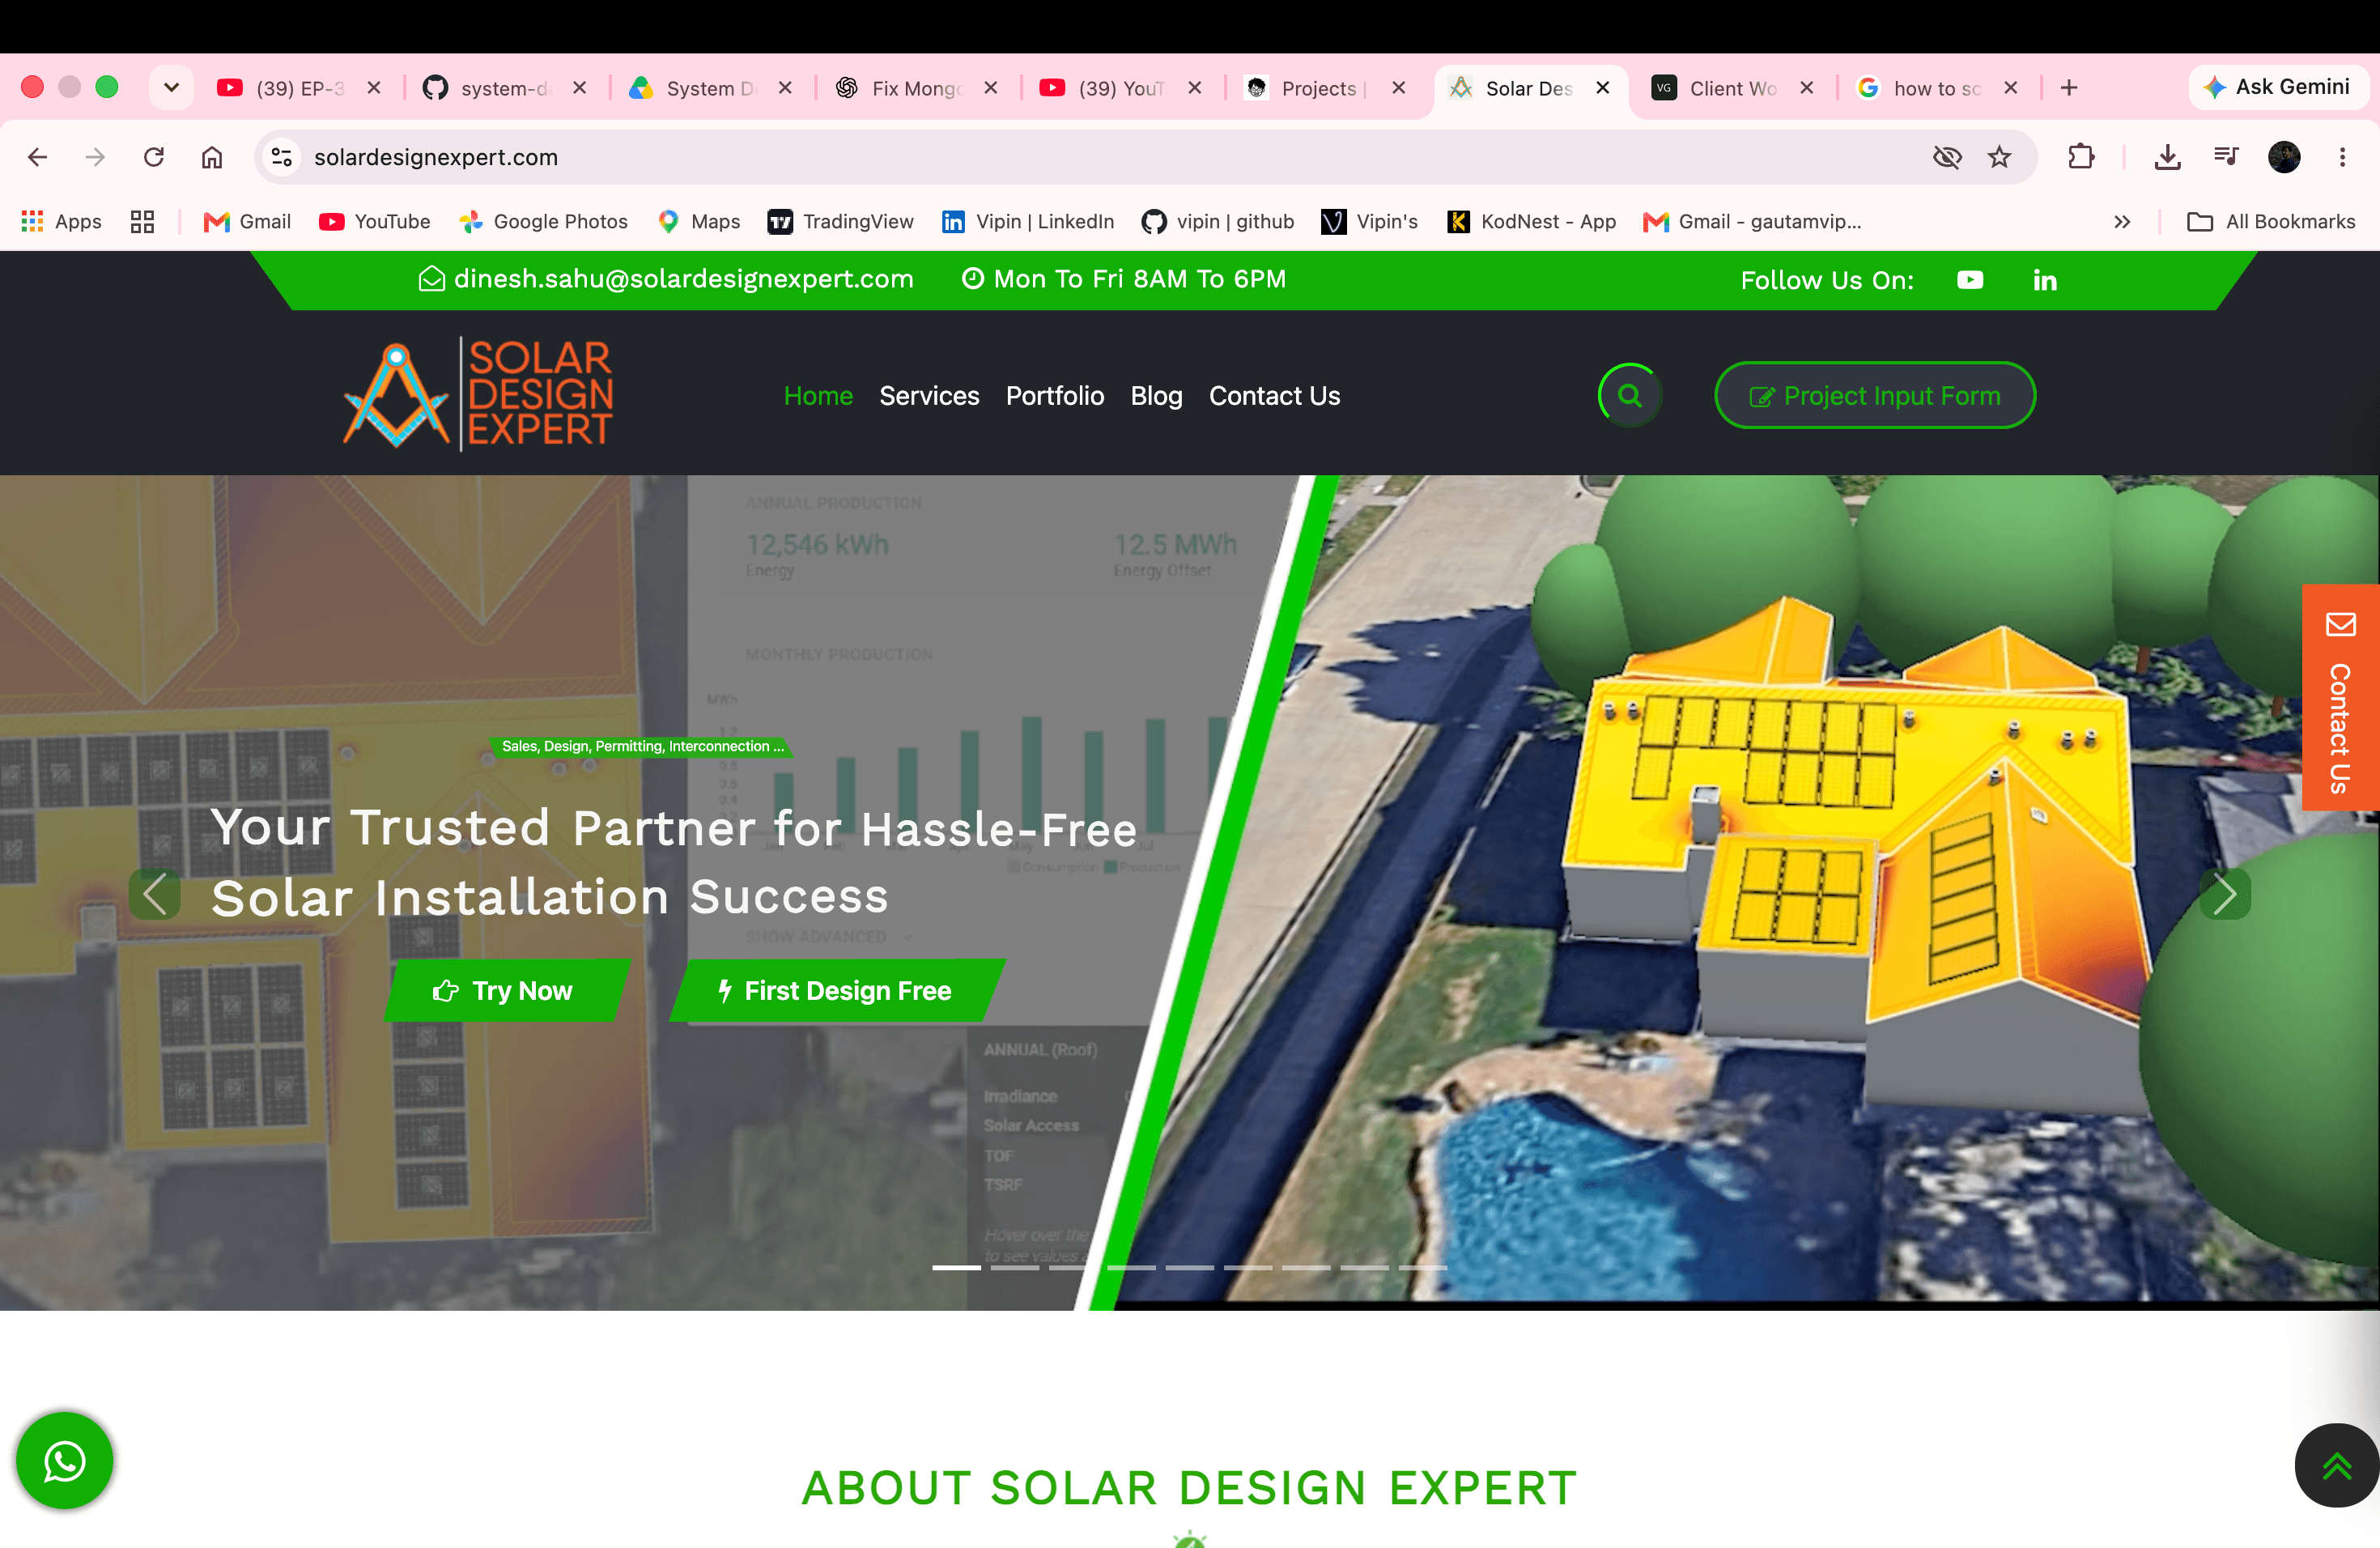Click the green search icon in header
This screenshot has height=1548, width=2380.
(1629, 396)
